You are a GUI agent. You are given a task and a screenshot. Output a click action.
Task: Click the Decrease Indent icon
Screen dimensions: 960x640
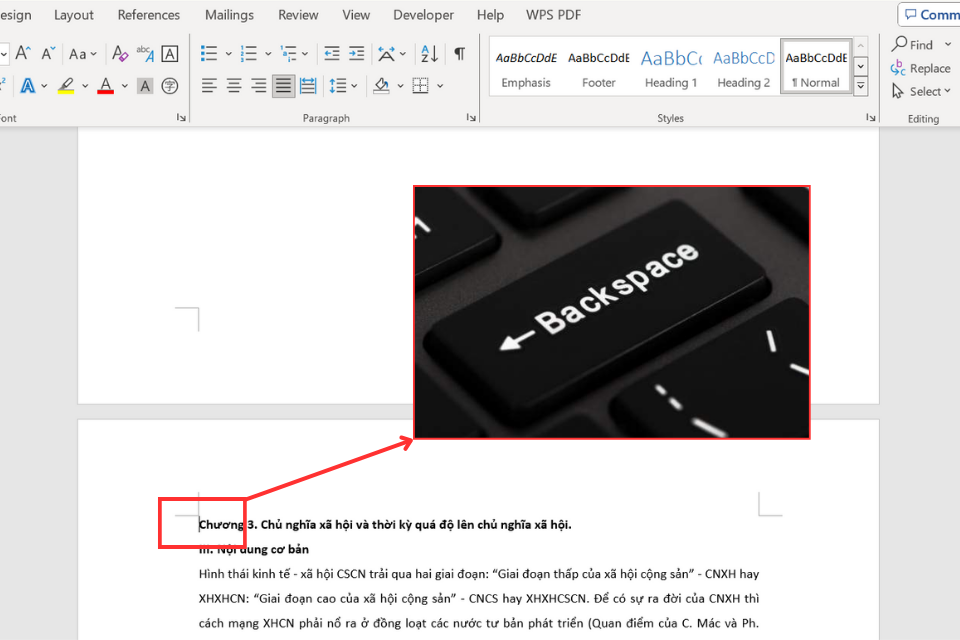[334, 53]
